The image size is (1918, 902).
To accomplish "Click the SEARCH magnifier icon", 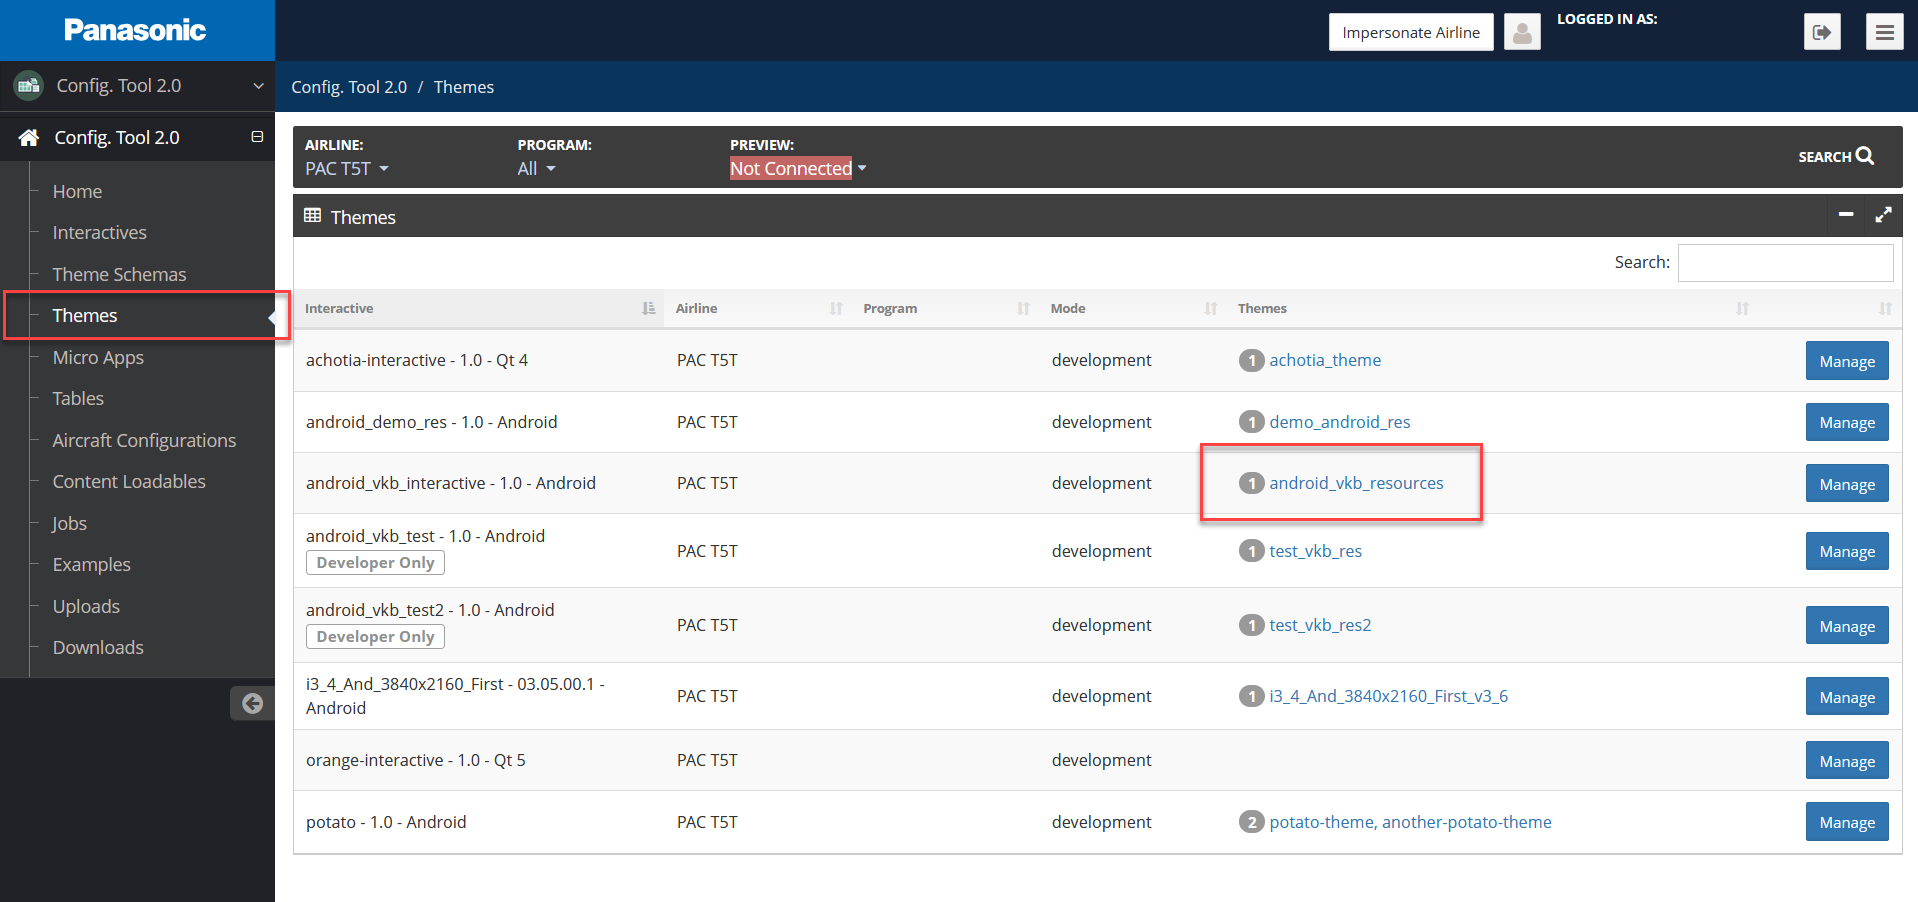I will (x=1866, y=156).
